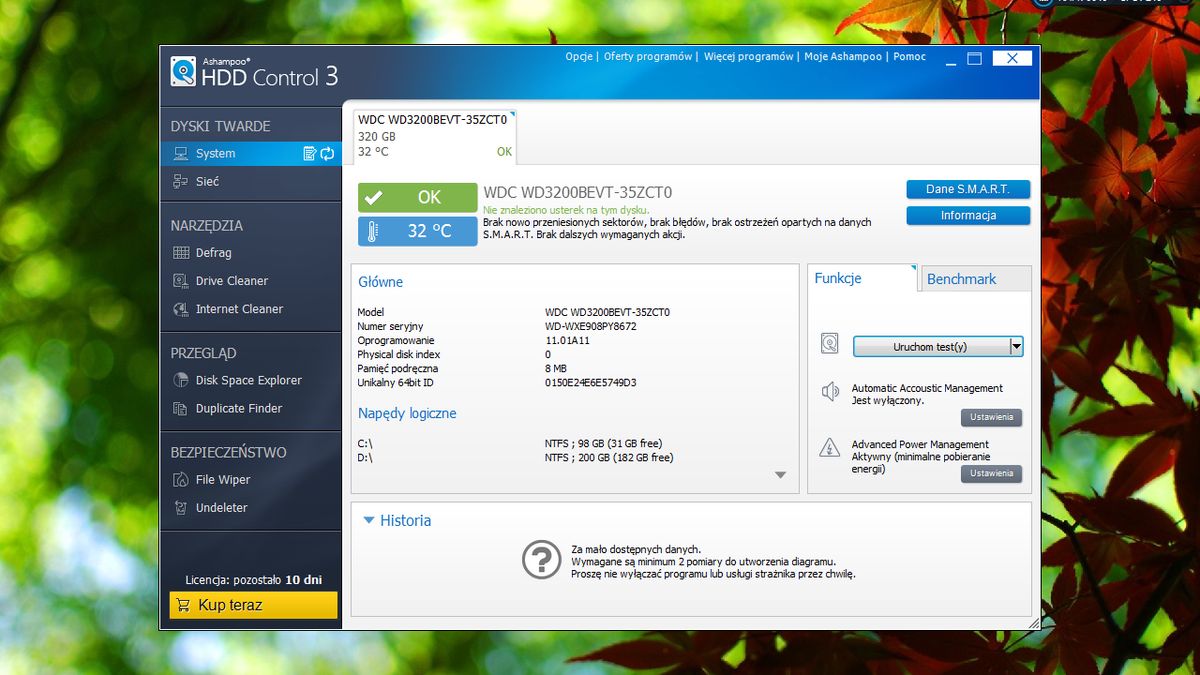Open the Opcje menu
Viewport: 1200px width, 675px height.
pos(579,57)
